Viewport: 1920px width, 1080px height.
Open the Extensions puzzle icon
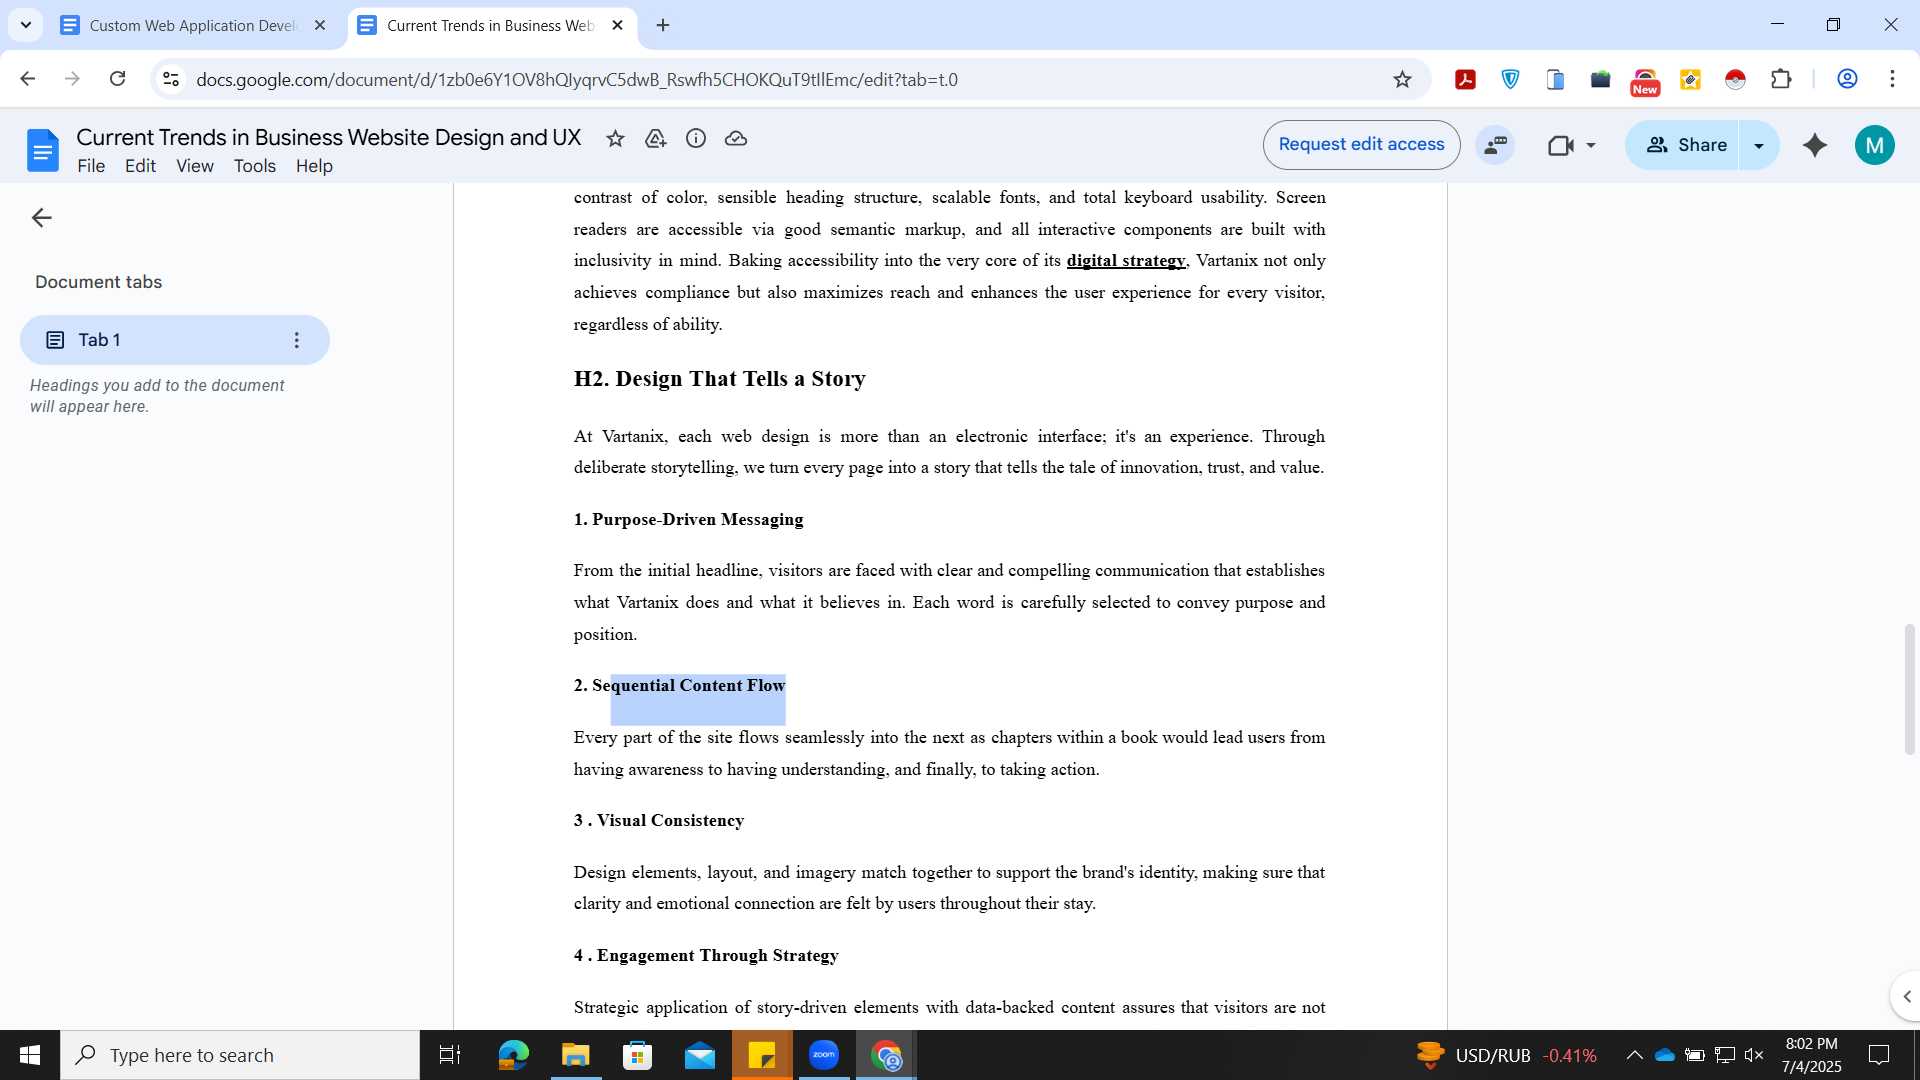[1781, 79]
